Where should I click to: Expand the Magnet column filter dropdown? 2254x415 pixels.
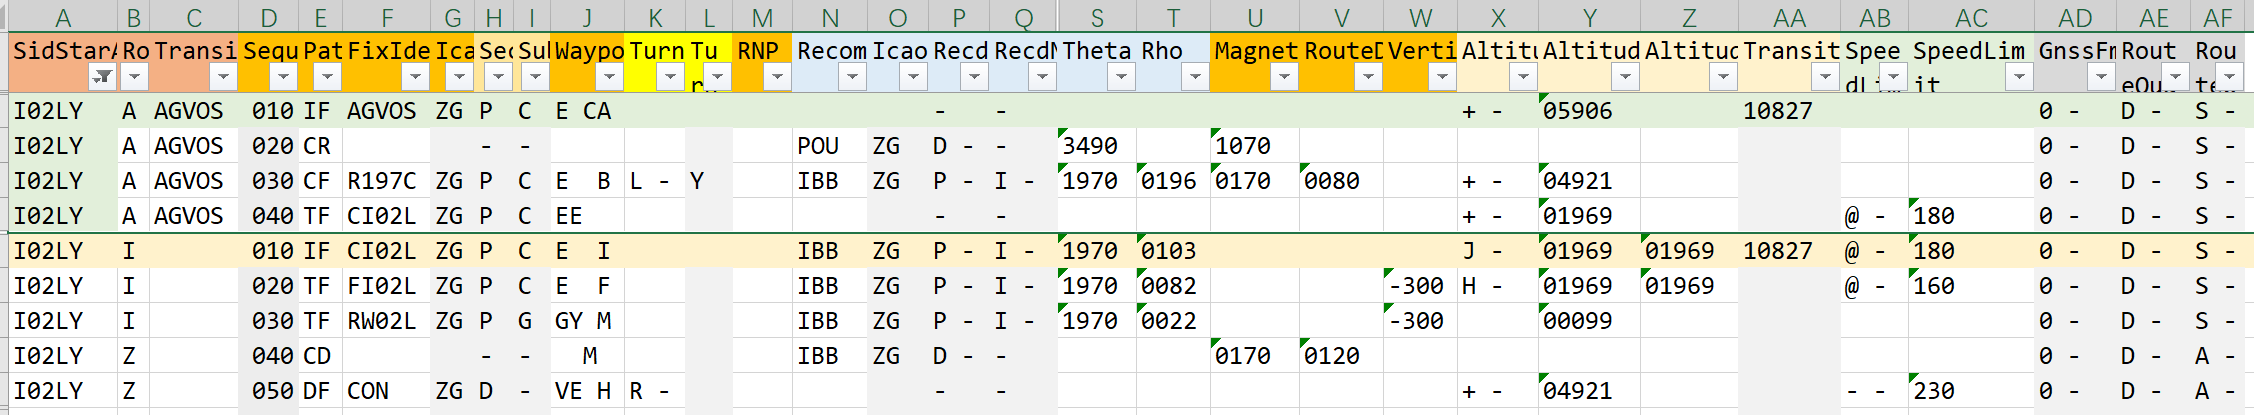point(1284,77)
